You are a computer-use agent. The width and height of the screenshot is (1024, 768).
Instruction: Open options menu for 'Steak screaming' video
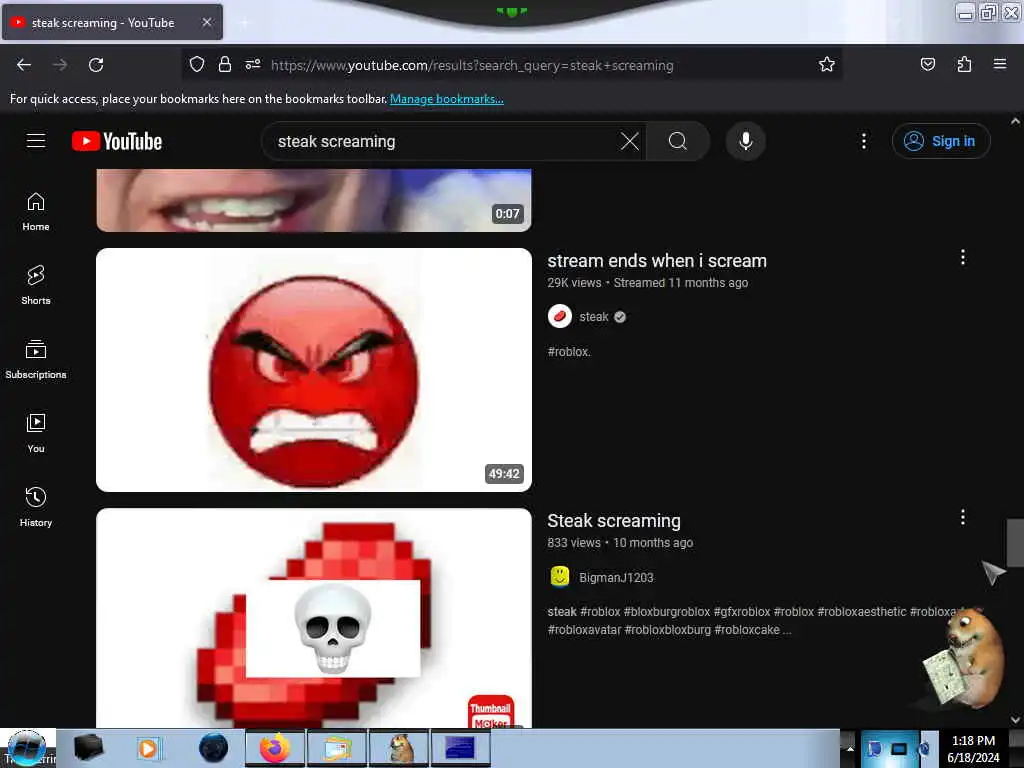tap(963, 517)
